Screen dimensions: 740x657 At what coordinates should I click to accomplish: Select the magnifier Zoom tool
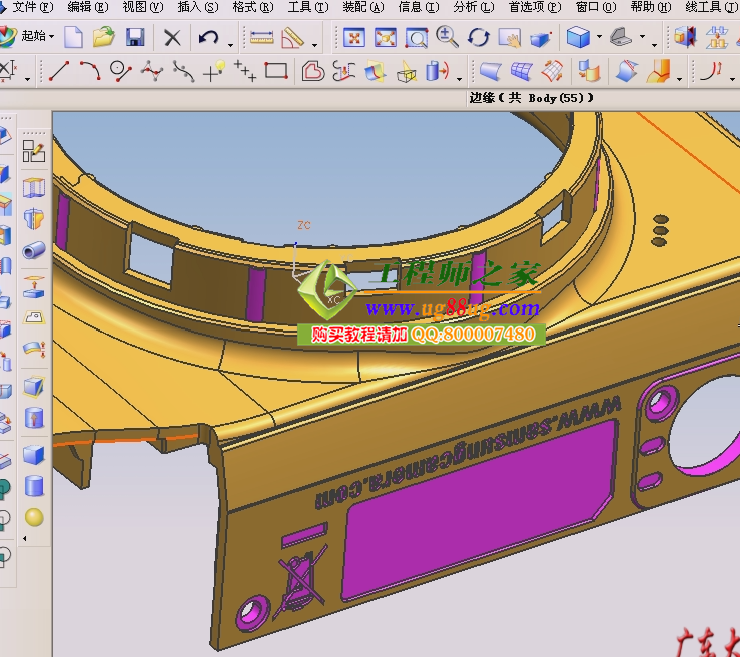pyautogui.click(x=447, y=38)
